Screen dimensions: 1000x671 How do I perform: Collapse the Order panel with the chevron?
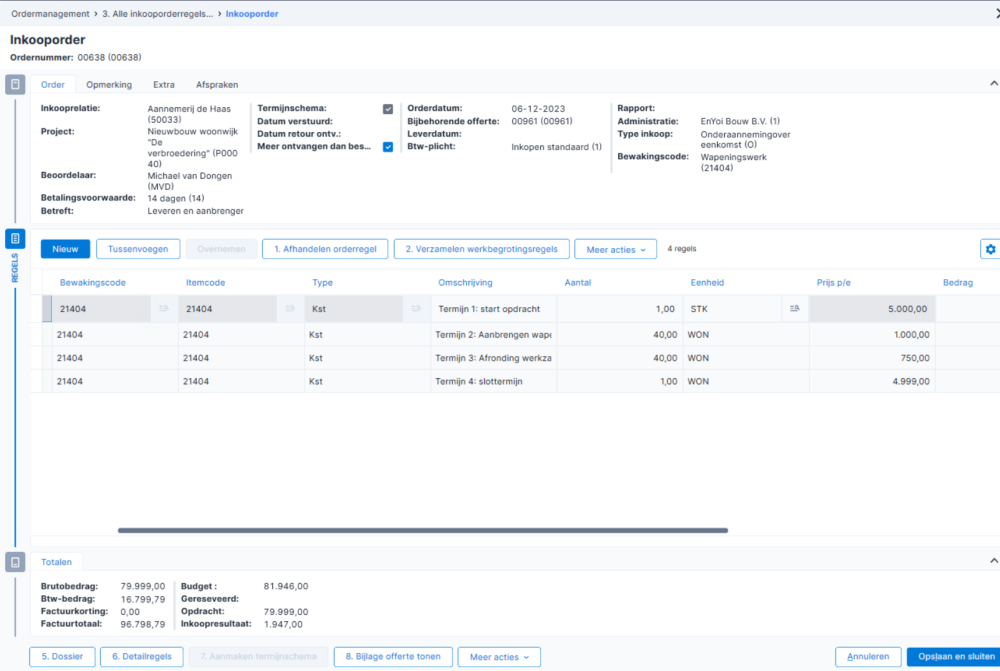994,84
